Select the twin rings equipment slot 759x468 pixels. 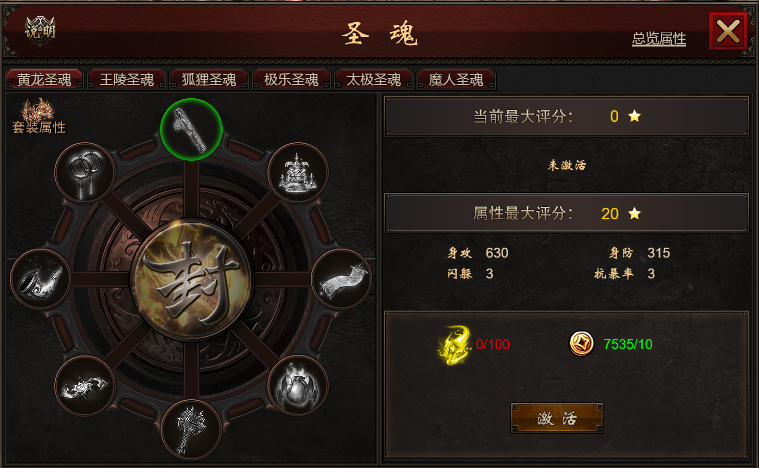point(85,173)
